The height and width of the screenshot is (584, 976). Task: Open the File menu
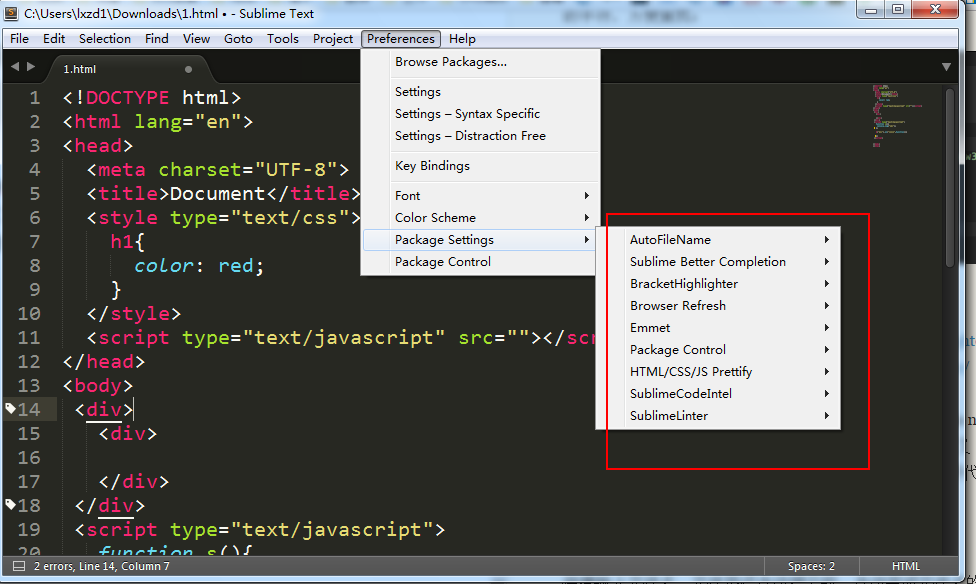(x=19, y=39)
